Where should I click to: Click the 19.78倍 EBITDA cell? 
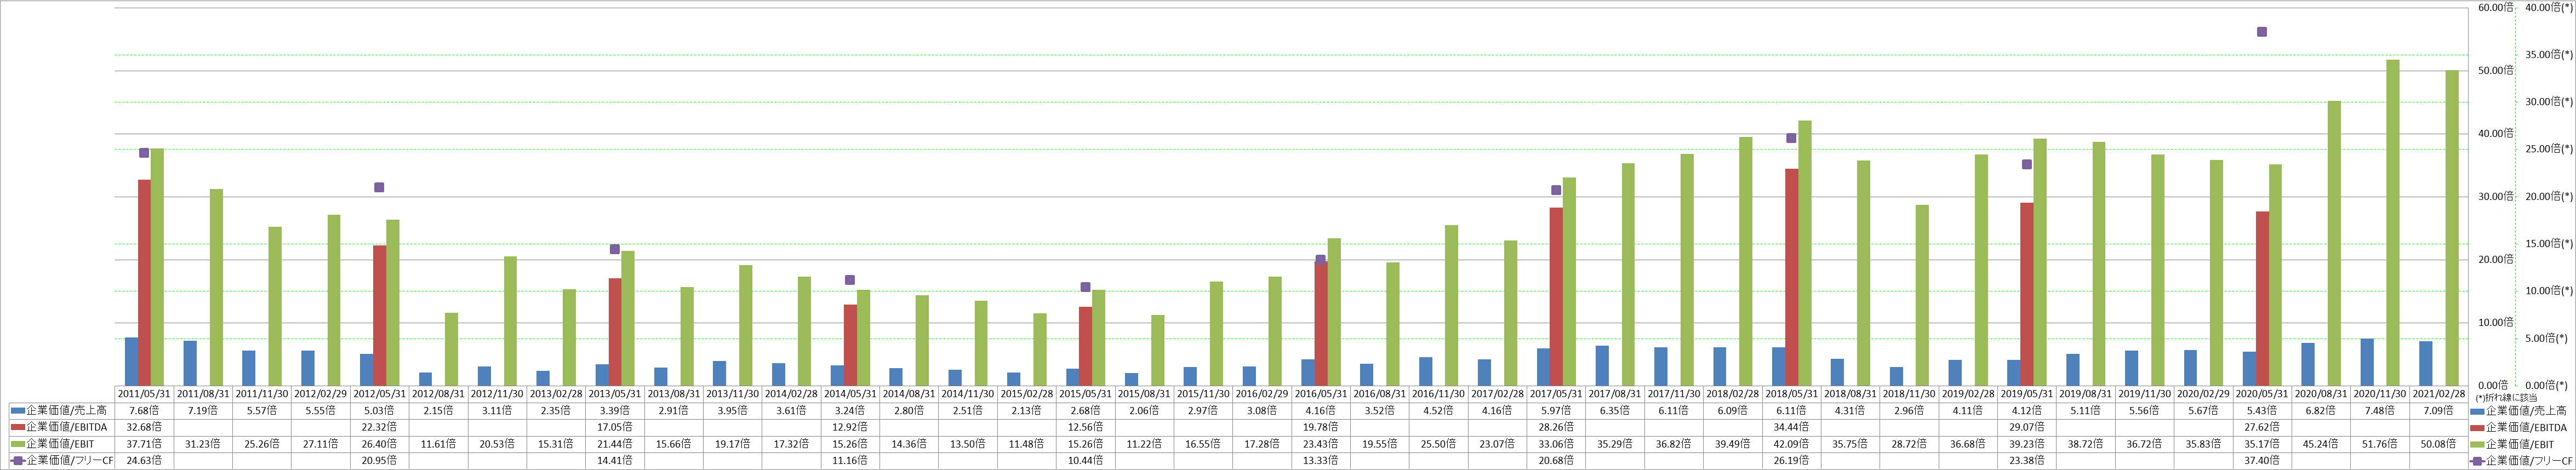[x=1321, y=427]
